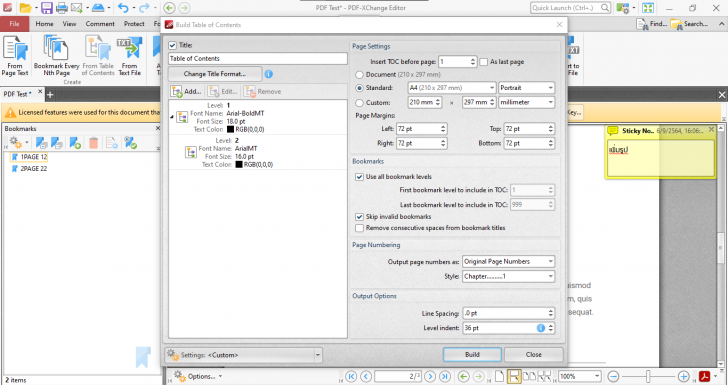
Task: Open the Output page numbers as dropdown
Action: [508, 261]
